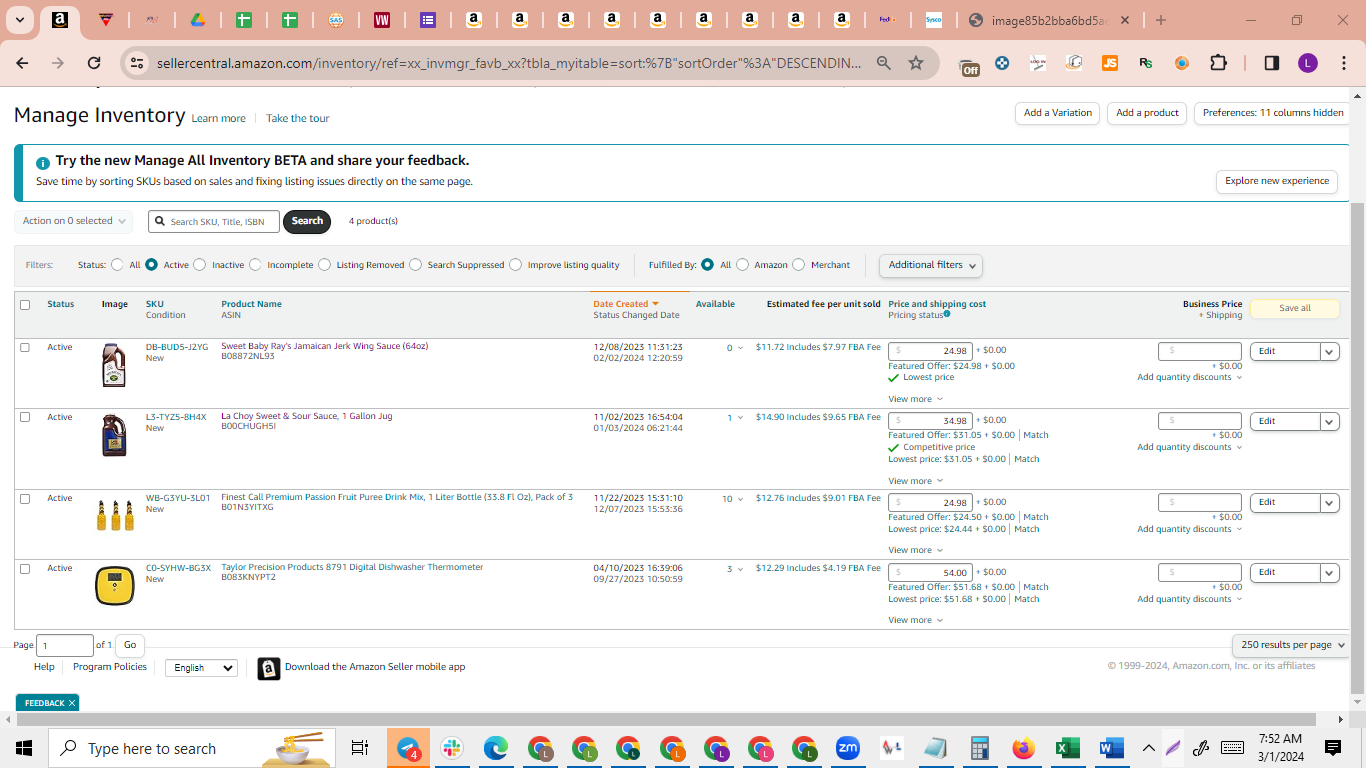
Task: Select the Search Suppressed status filter
Action: [416, 265]
